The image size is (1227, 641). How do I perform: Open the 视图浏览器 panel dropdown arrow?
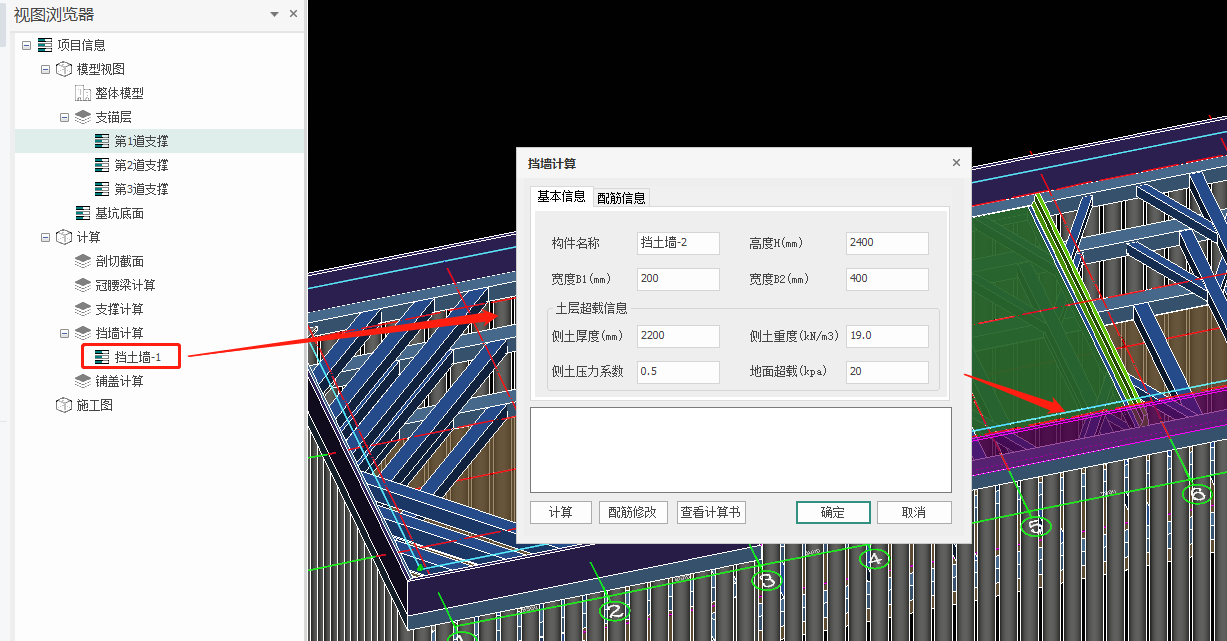pyautogui.click(x=275, y=14)
